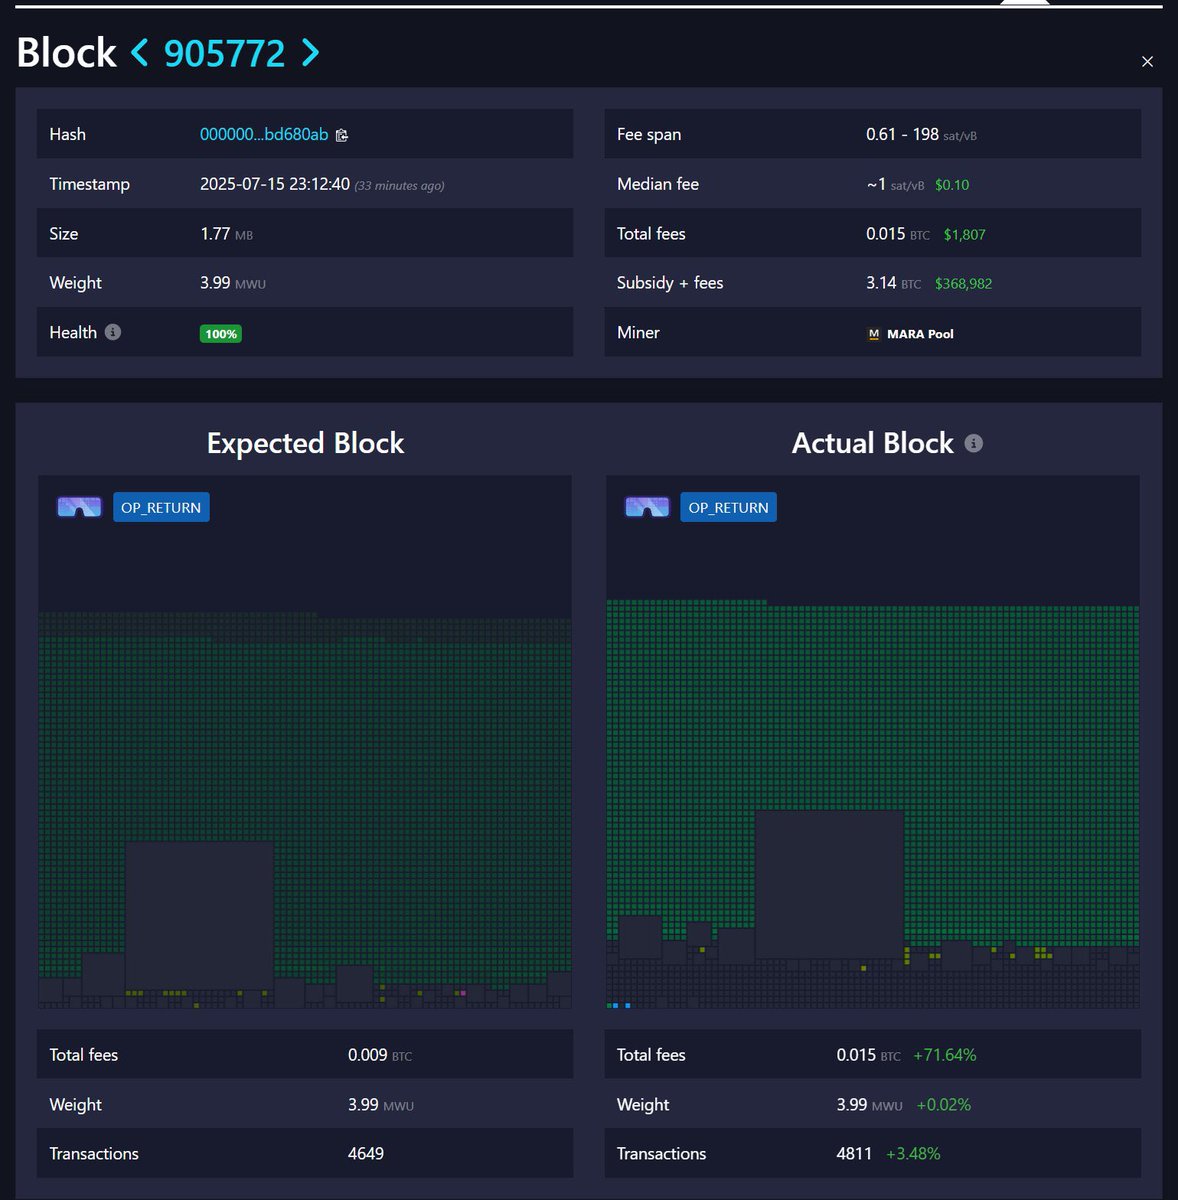Select the large transaction square in Actual Block
The width and height of the screenshot is (1178, 1200).
tap(830, 885)
